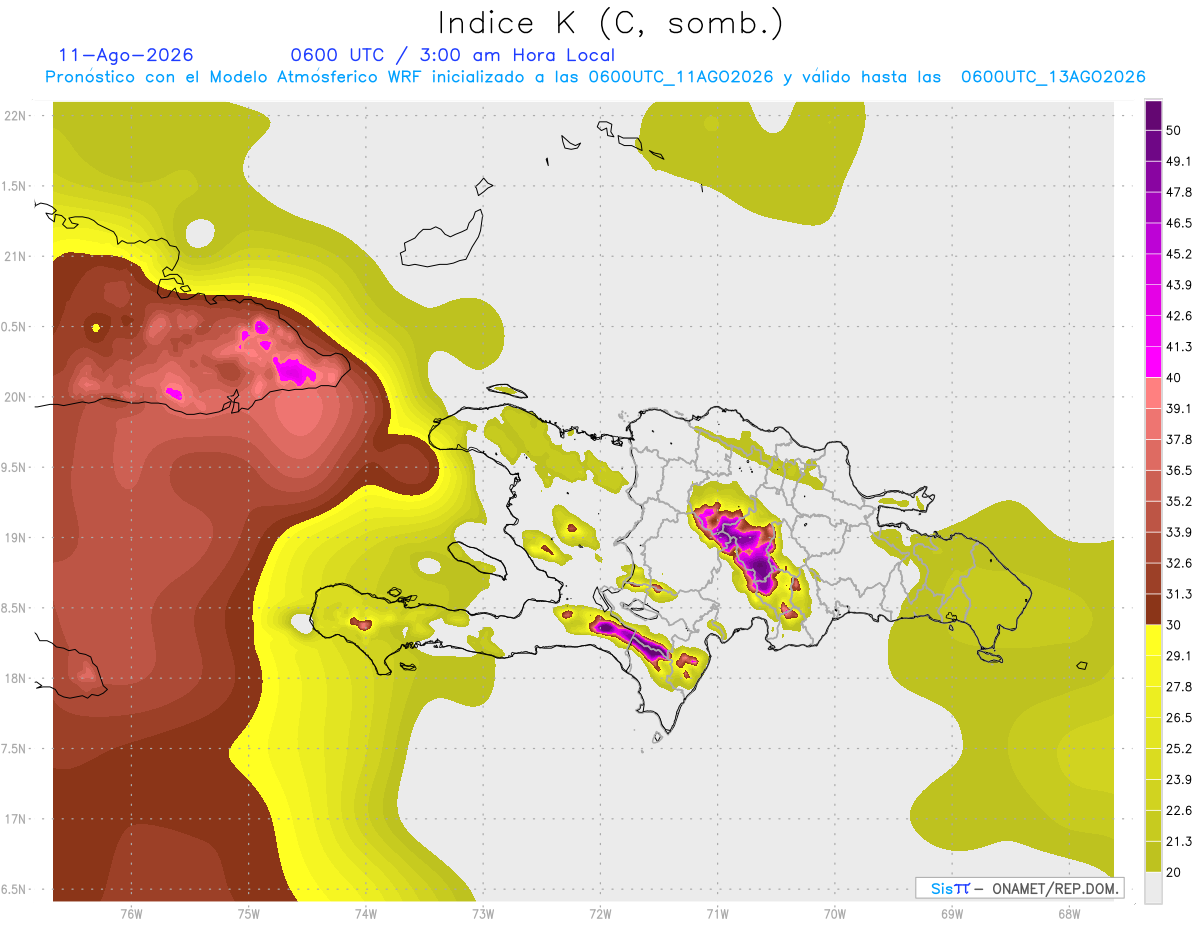This screenshot has height=927, width=1200.
Task: Click the colorbar label "27.8"
Action: coord(1179,687)
